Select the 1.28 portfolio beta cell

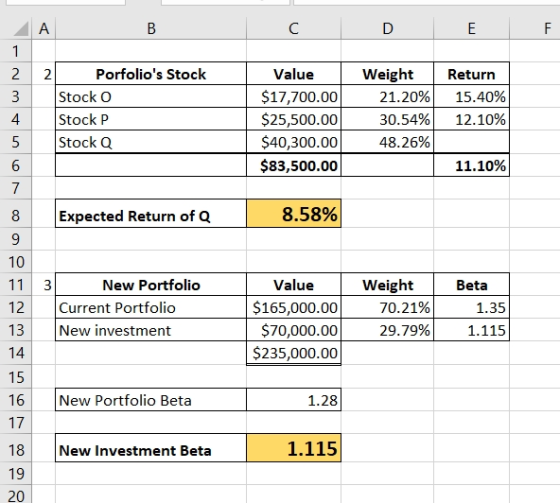[294, 400]
